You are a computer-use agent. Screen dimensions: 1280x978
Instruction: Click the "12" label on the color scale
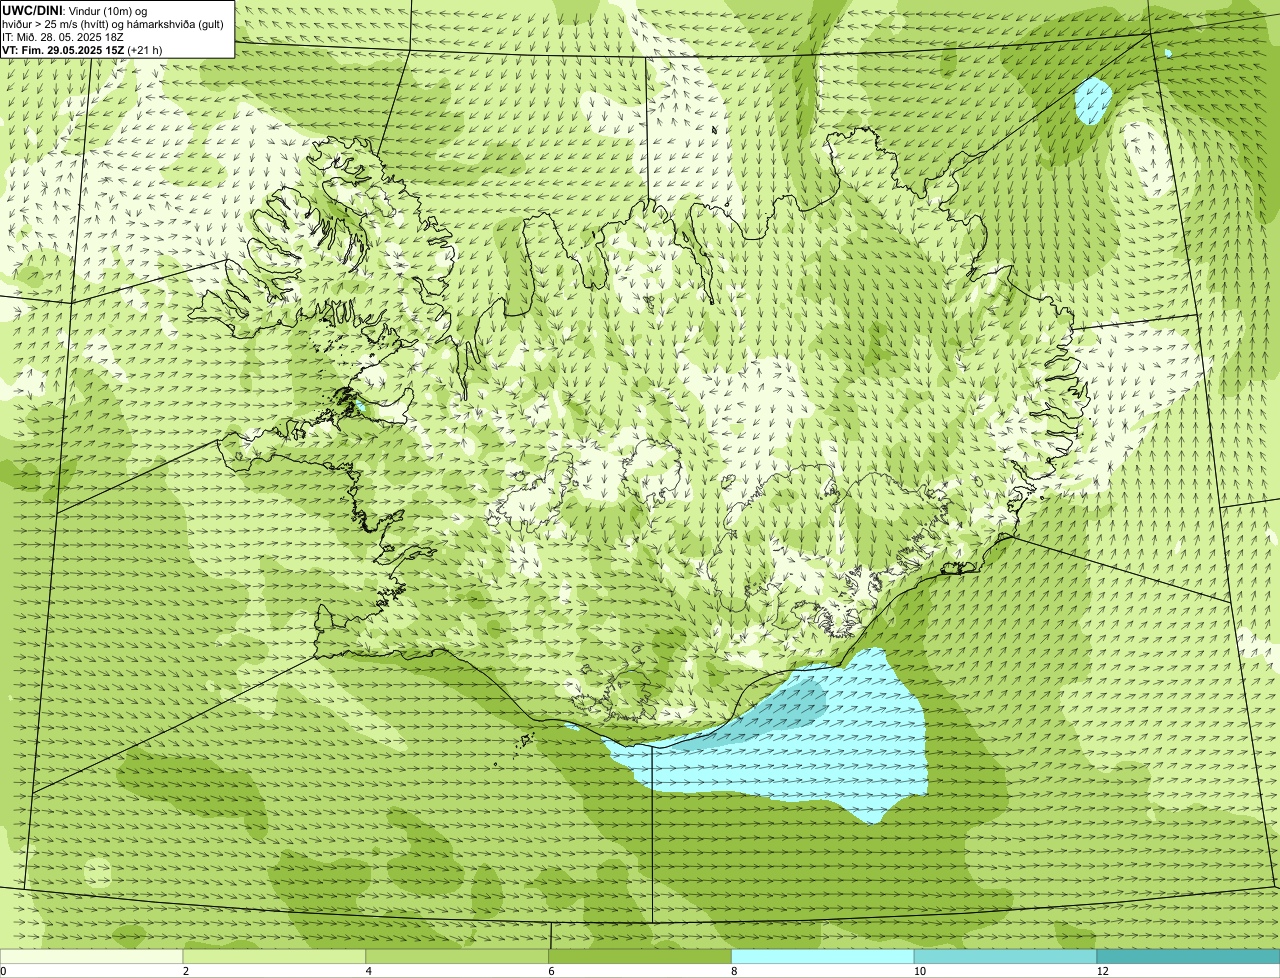tap(1102, 972)
